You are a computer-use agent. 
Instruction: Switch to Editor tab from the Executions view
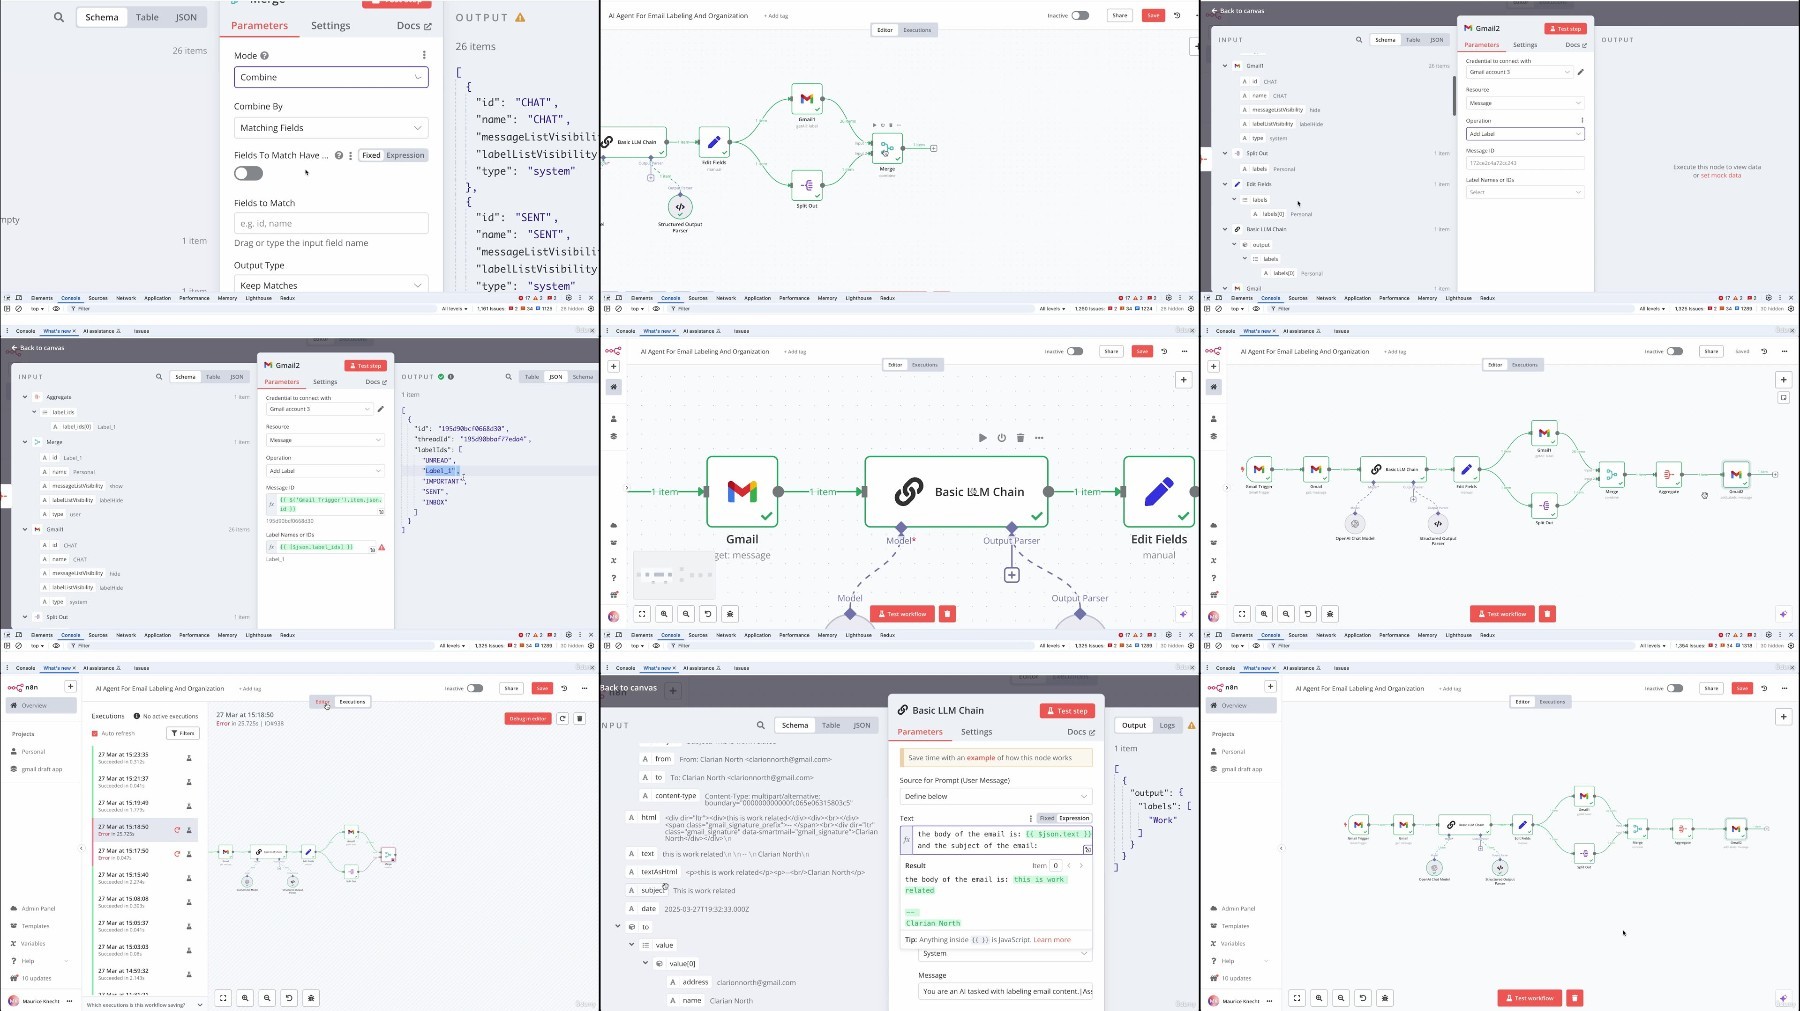[323, 701]
